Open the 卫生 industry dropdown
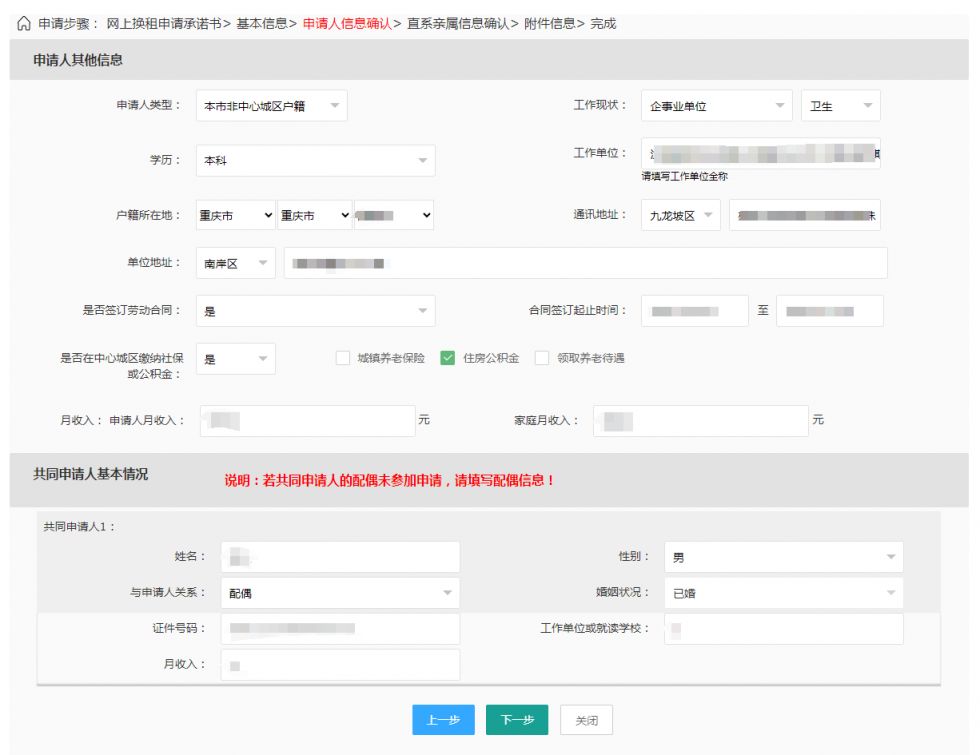The width and height of the screenshot is (980, 755). (x=840, y=106)
